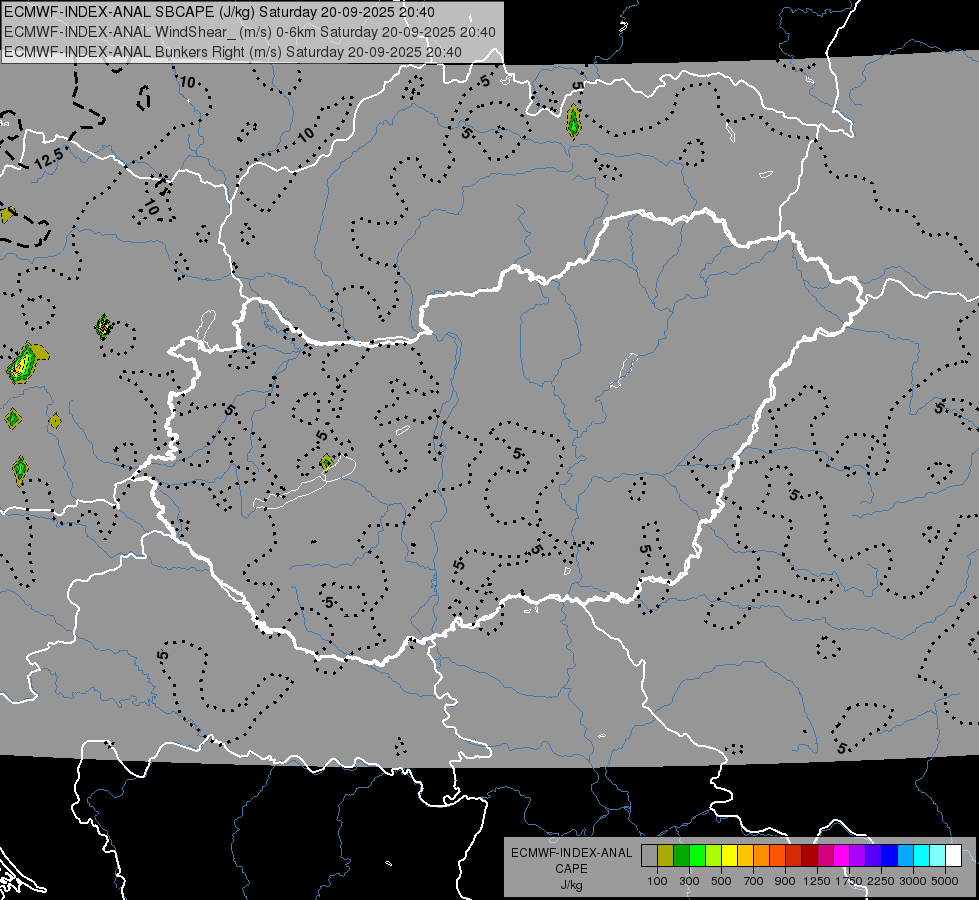Select the lone olive diamond CAPE marker at left
This screenshot has height=900, width=979.
[x=55, y=421]
